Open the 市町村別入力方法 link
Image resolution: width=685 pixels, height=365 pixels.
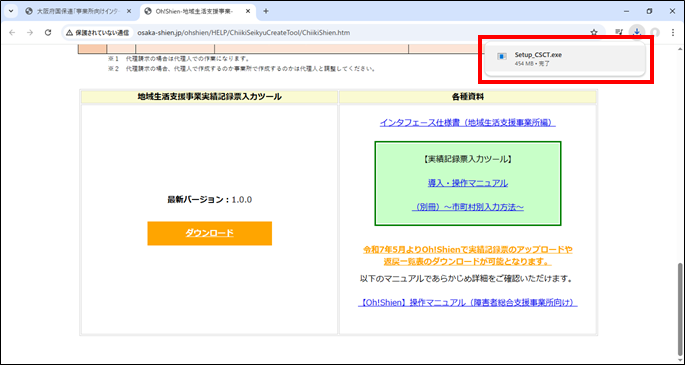(x=467, y=207)
